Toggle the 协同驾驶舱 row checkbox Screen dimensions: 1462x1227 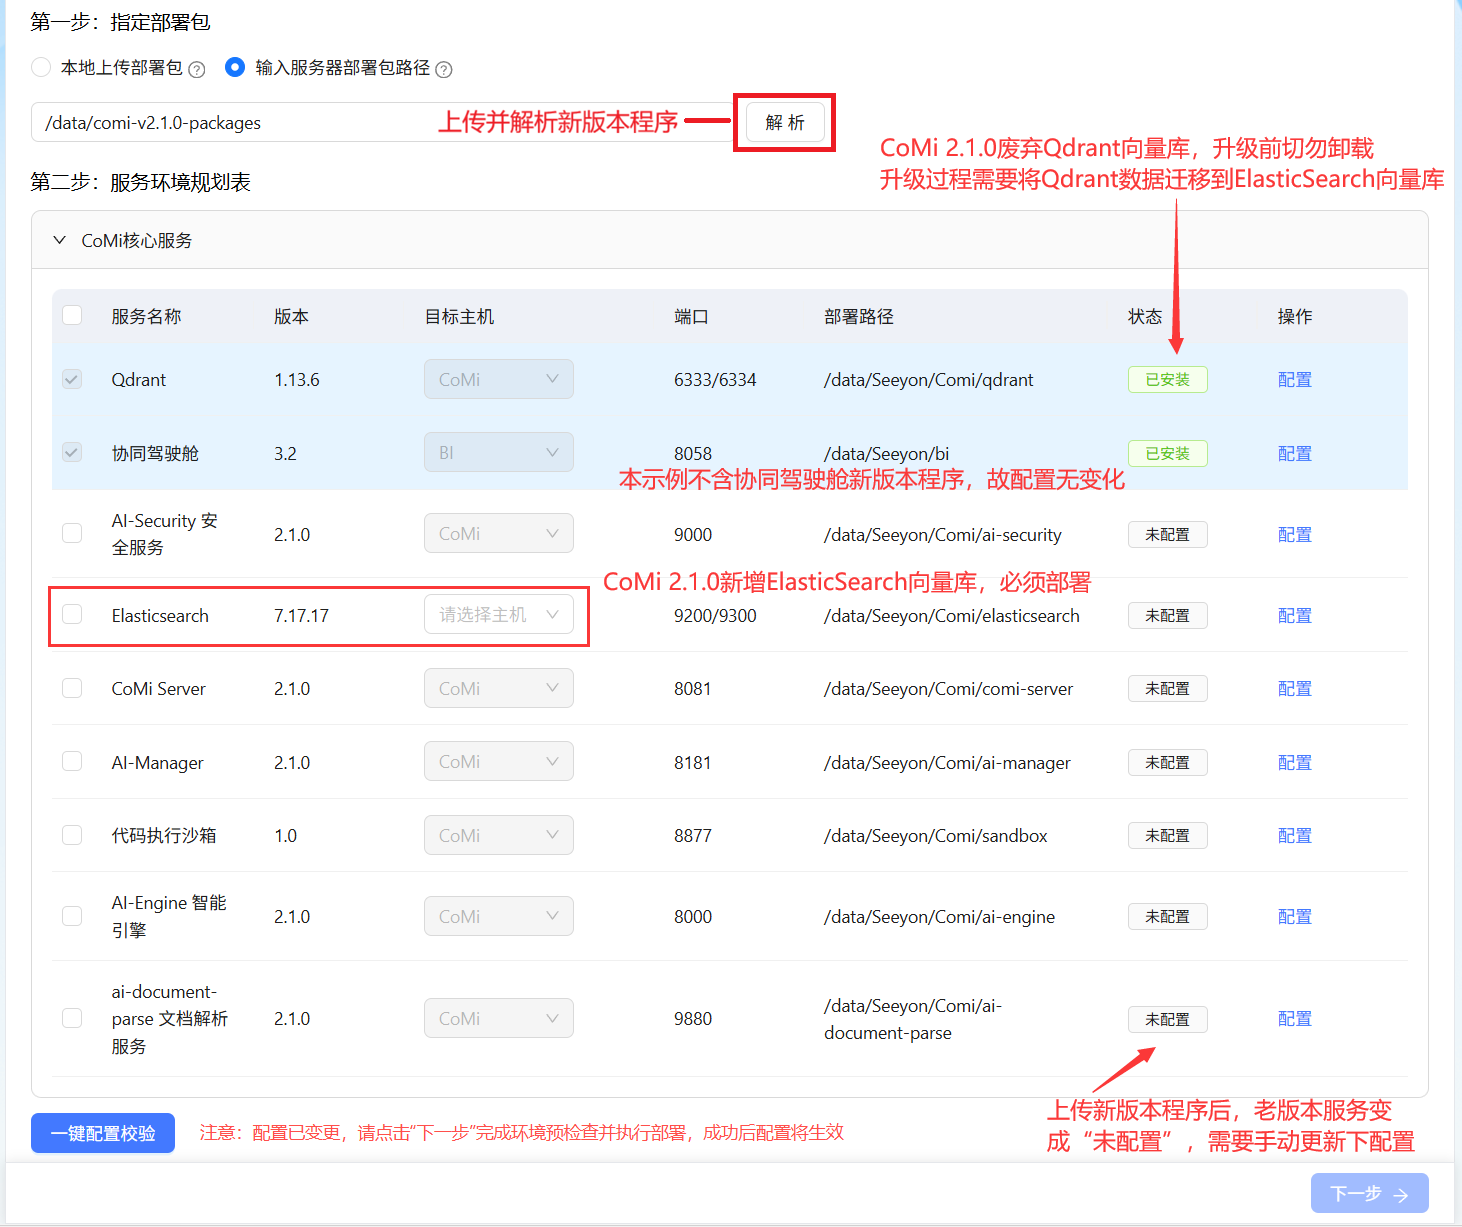pos(72,453)
